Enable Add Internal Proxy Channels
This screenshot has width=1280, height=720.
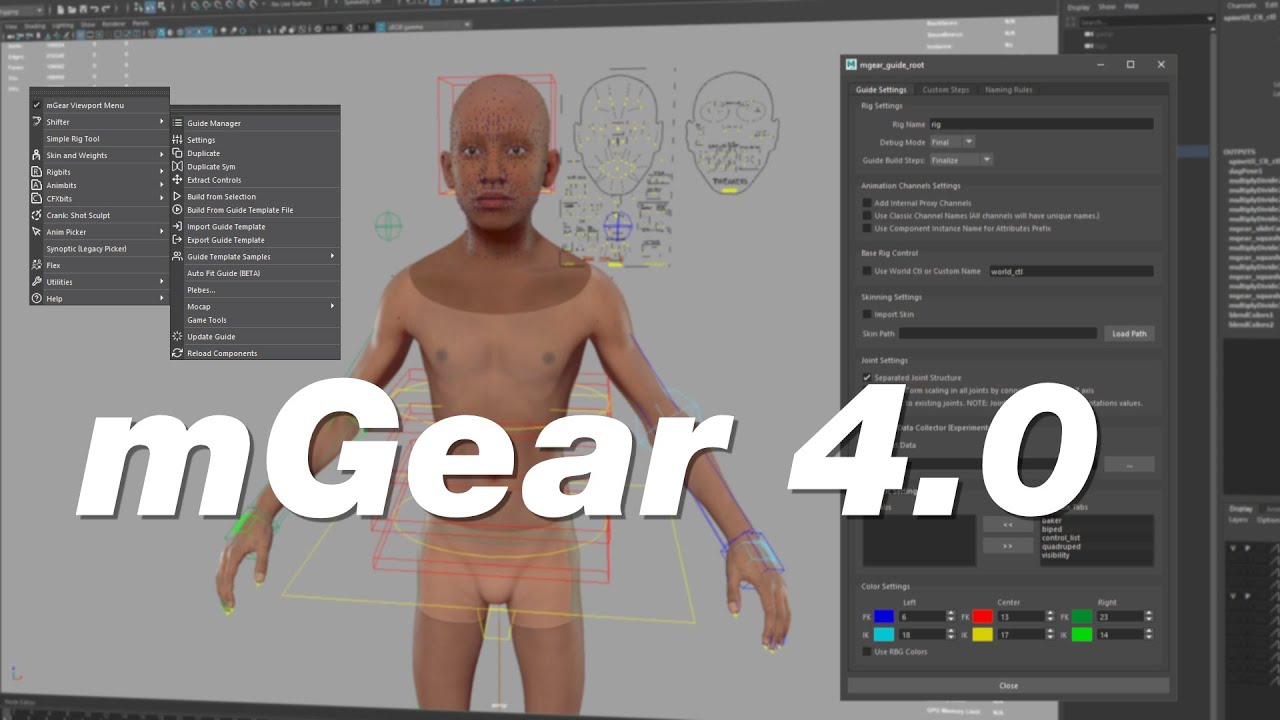867,203
